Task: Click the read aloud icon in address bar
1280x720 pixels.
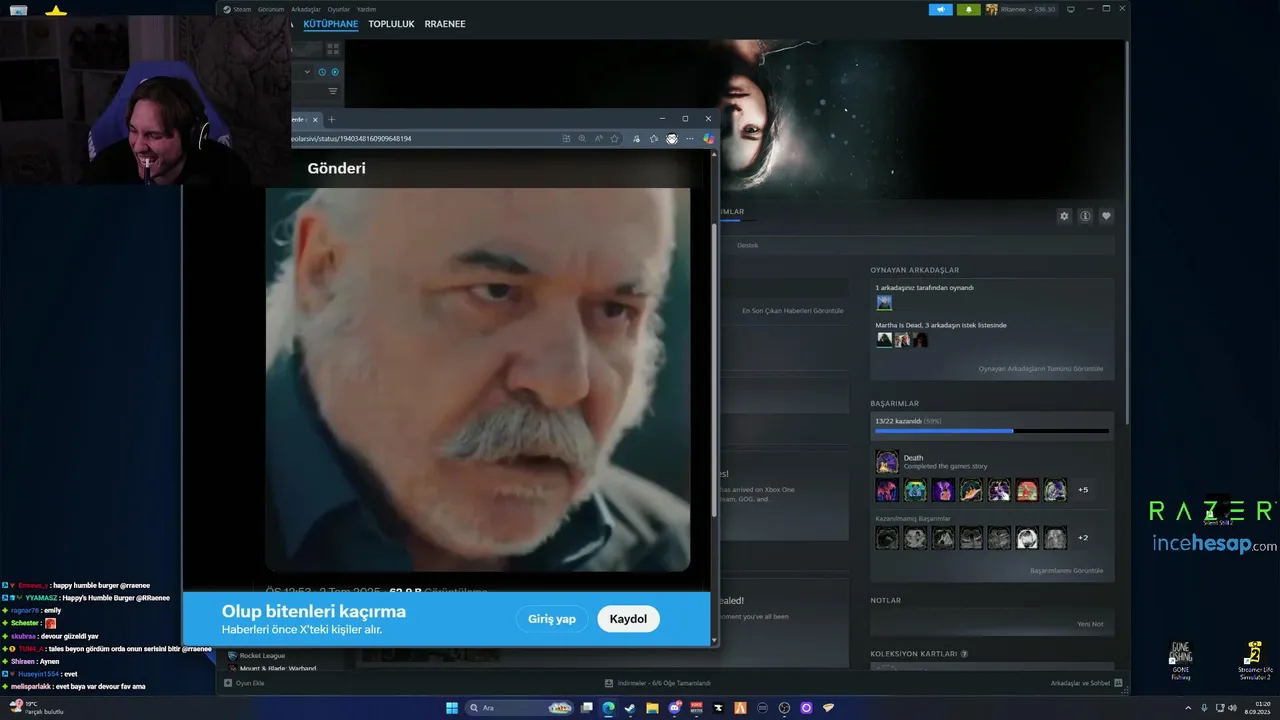Action: pos(598,139)
